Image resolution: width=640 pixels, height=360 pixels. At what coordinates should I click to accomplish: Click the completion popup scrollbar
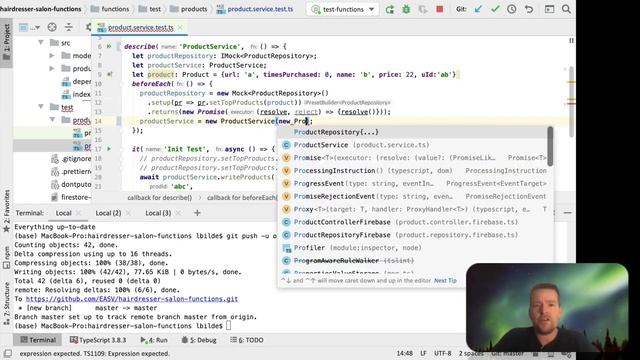(x=550, y=146)
